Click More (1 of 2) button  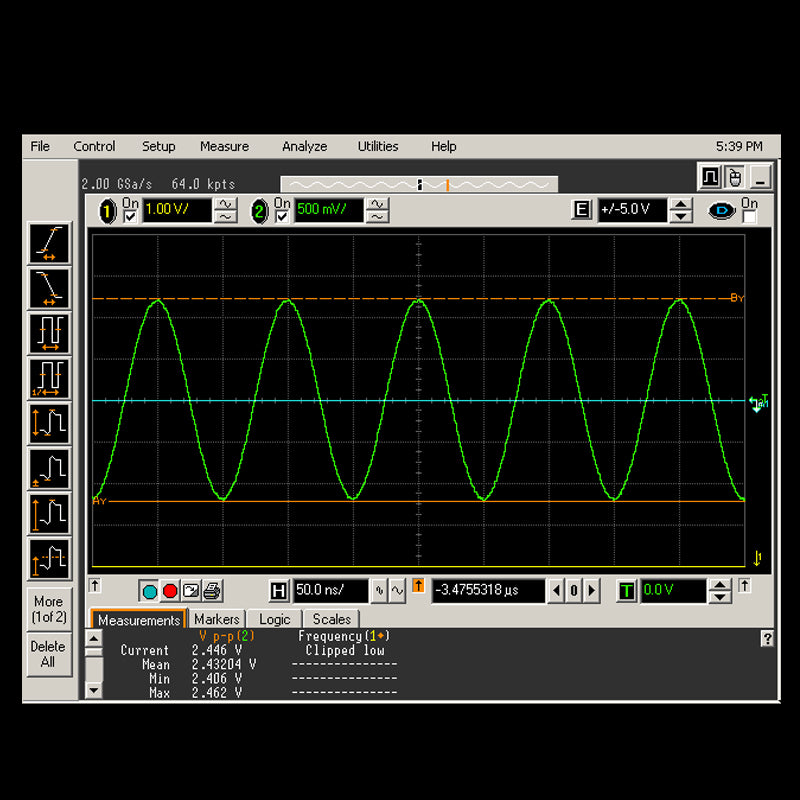coord(47,609)
